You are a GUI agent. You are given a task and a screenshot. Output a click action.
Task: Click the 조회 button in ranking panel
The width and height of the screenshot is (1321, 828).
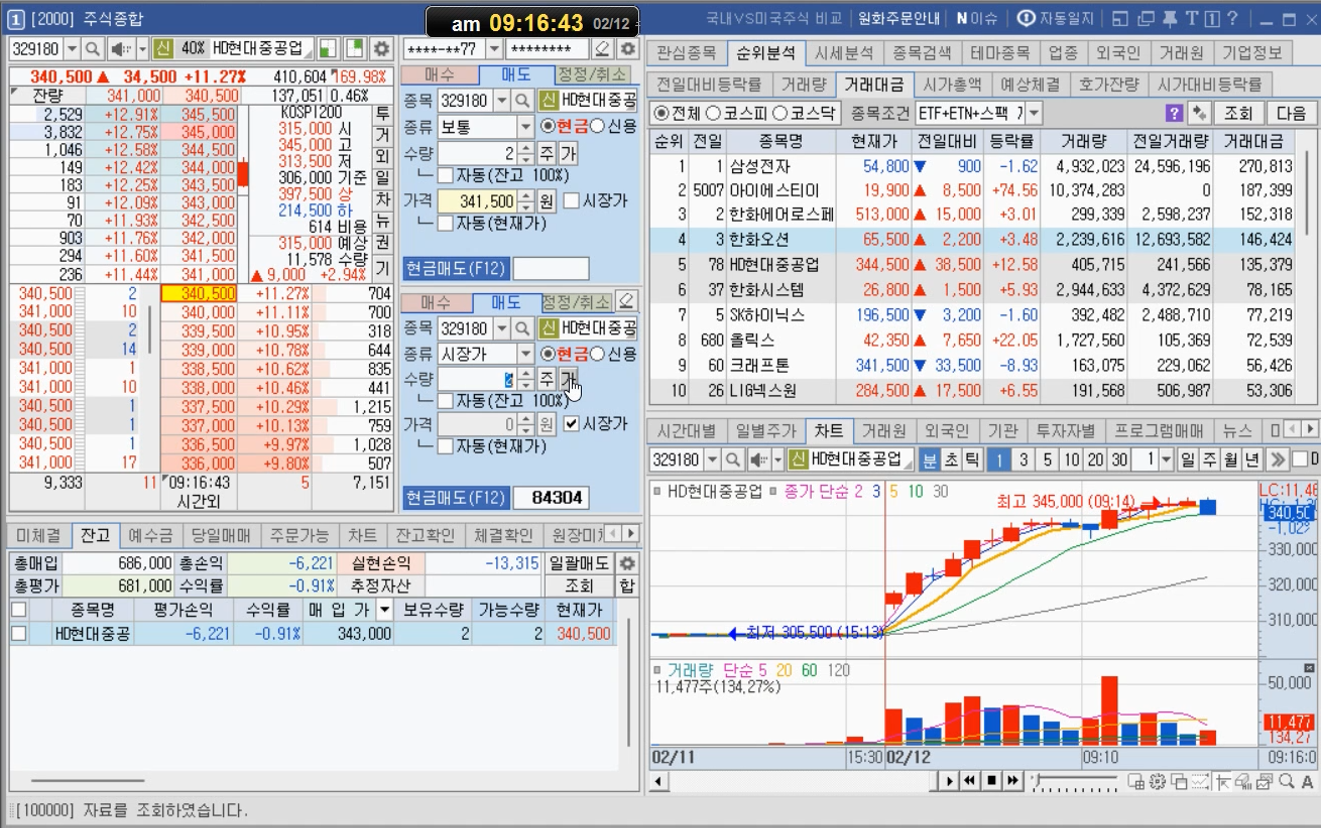click(1238, 113)
